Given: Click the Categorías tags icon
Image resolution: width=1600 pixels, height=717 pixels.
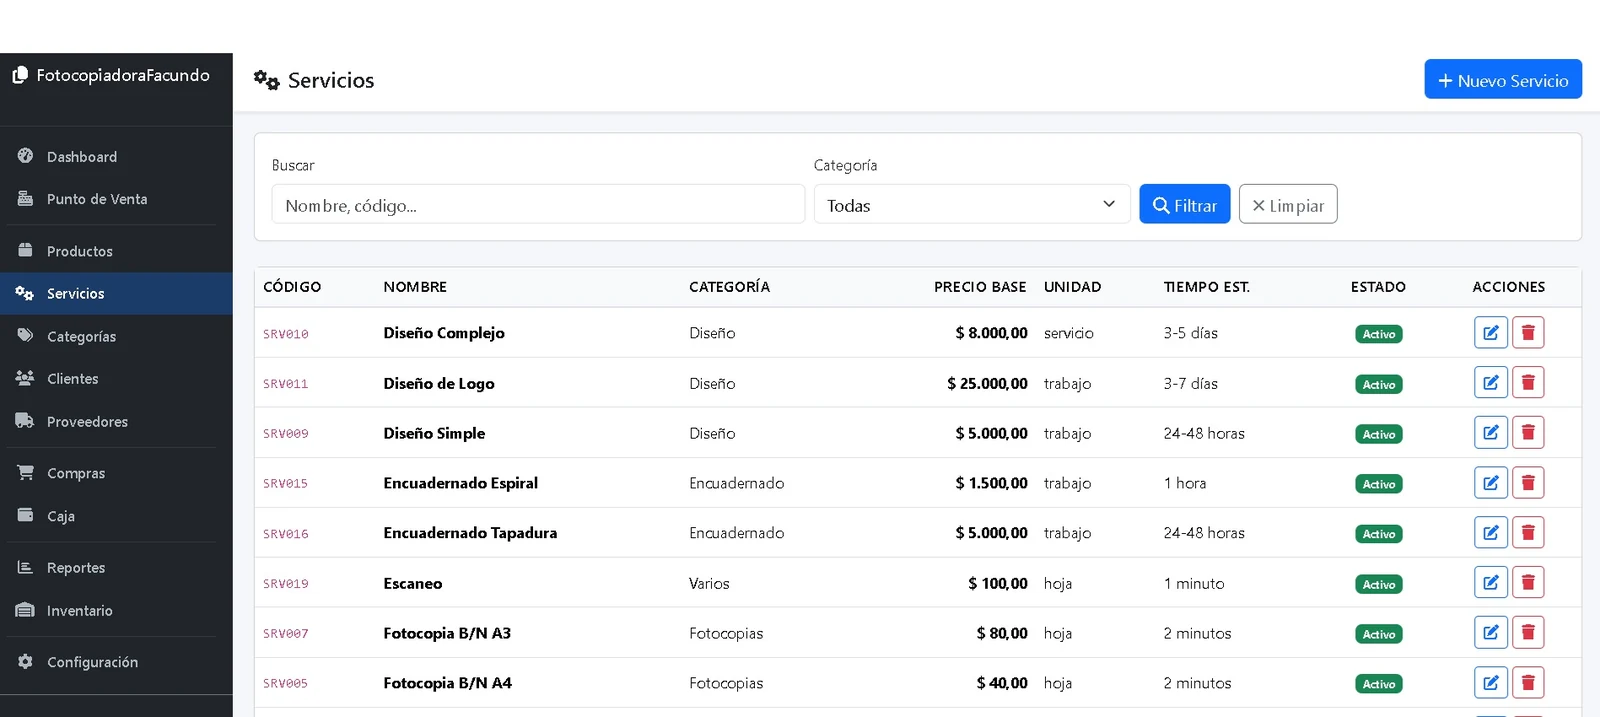Looking at the screenshot, I should pyautogui.click(x=25, y=336).
